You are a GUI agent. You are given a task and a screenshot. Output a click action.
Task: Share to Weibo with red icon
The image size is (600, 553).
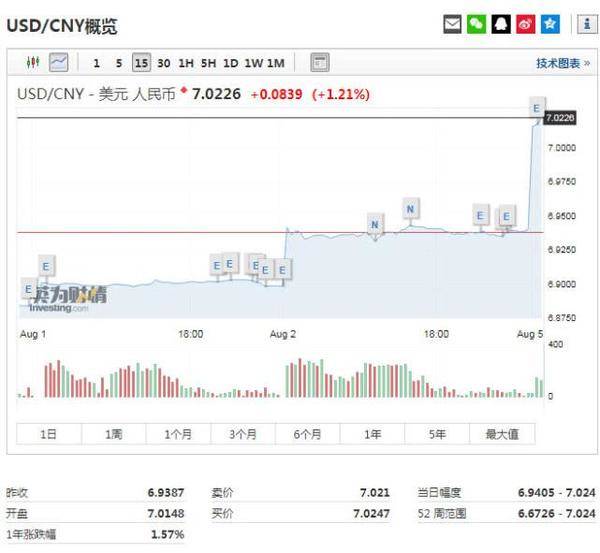(525, 24)
